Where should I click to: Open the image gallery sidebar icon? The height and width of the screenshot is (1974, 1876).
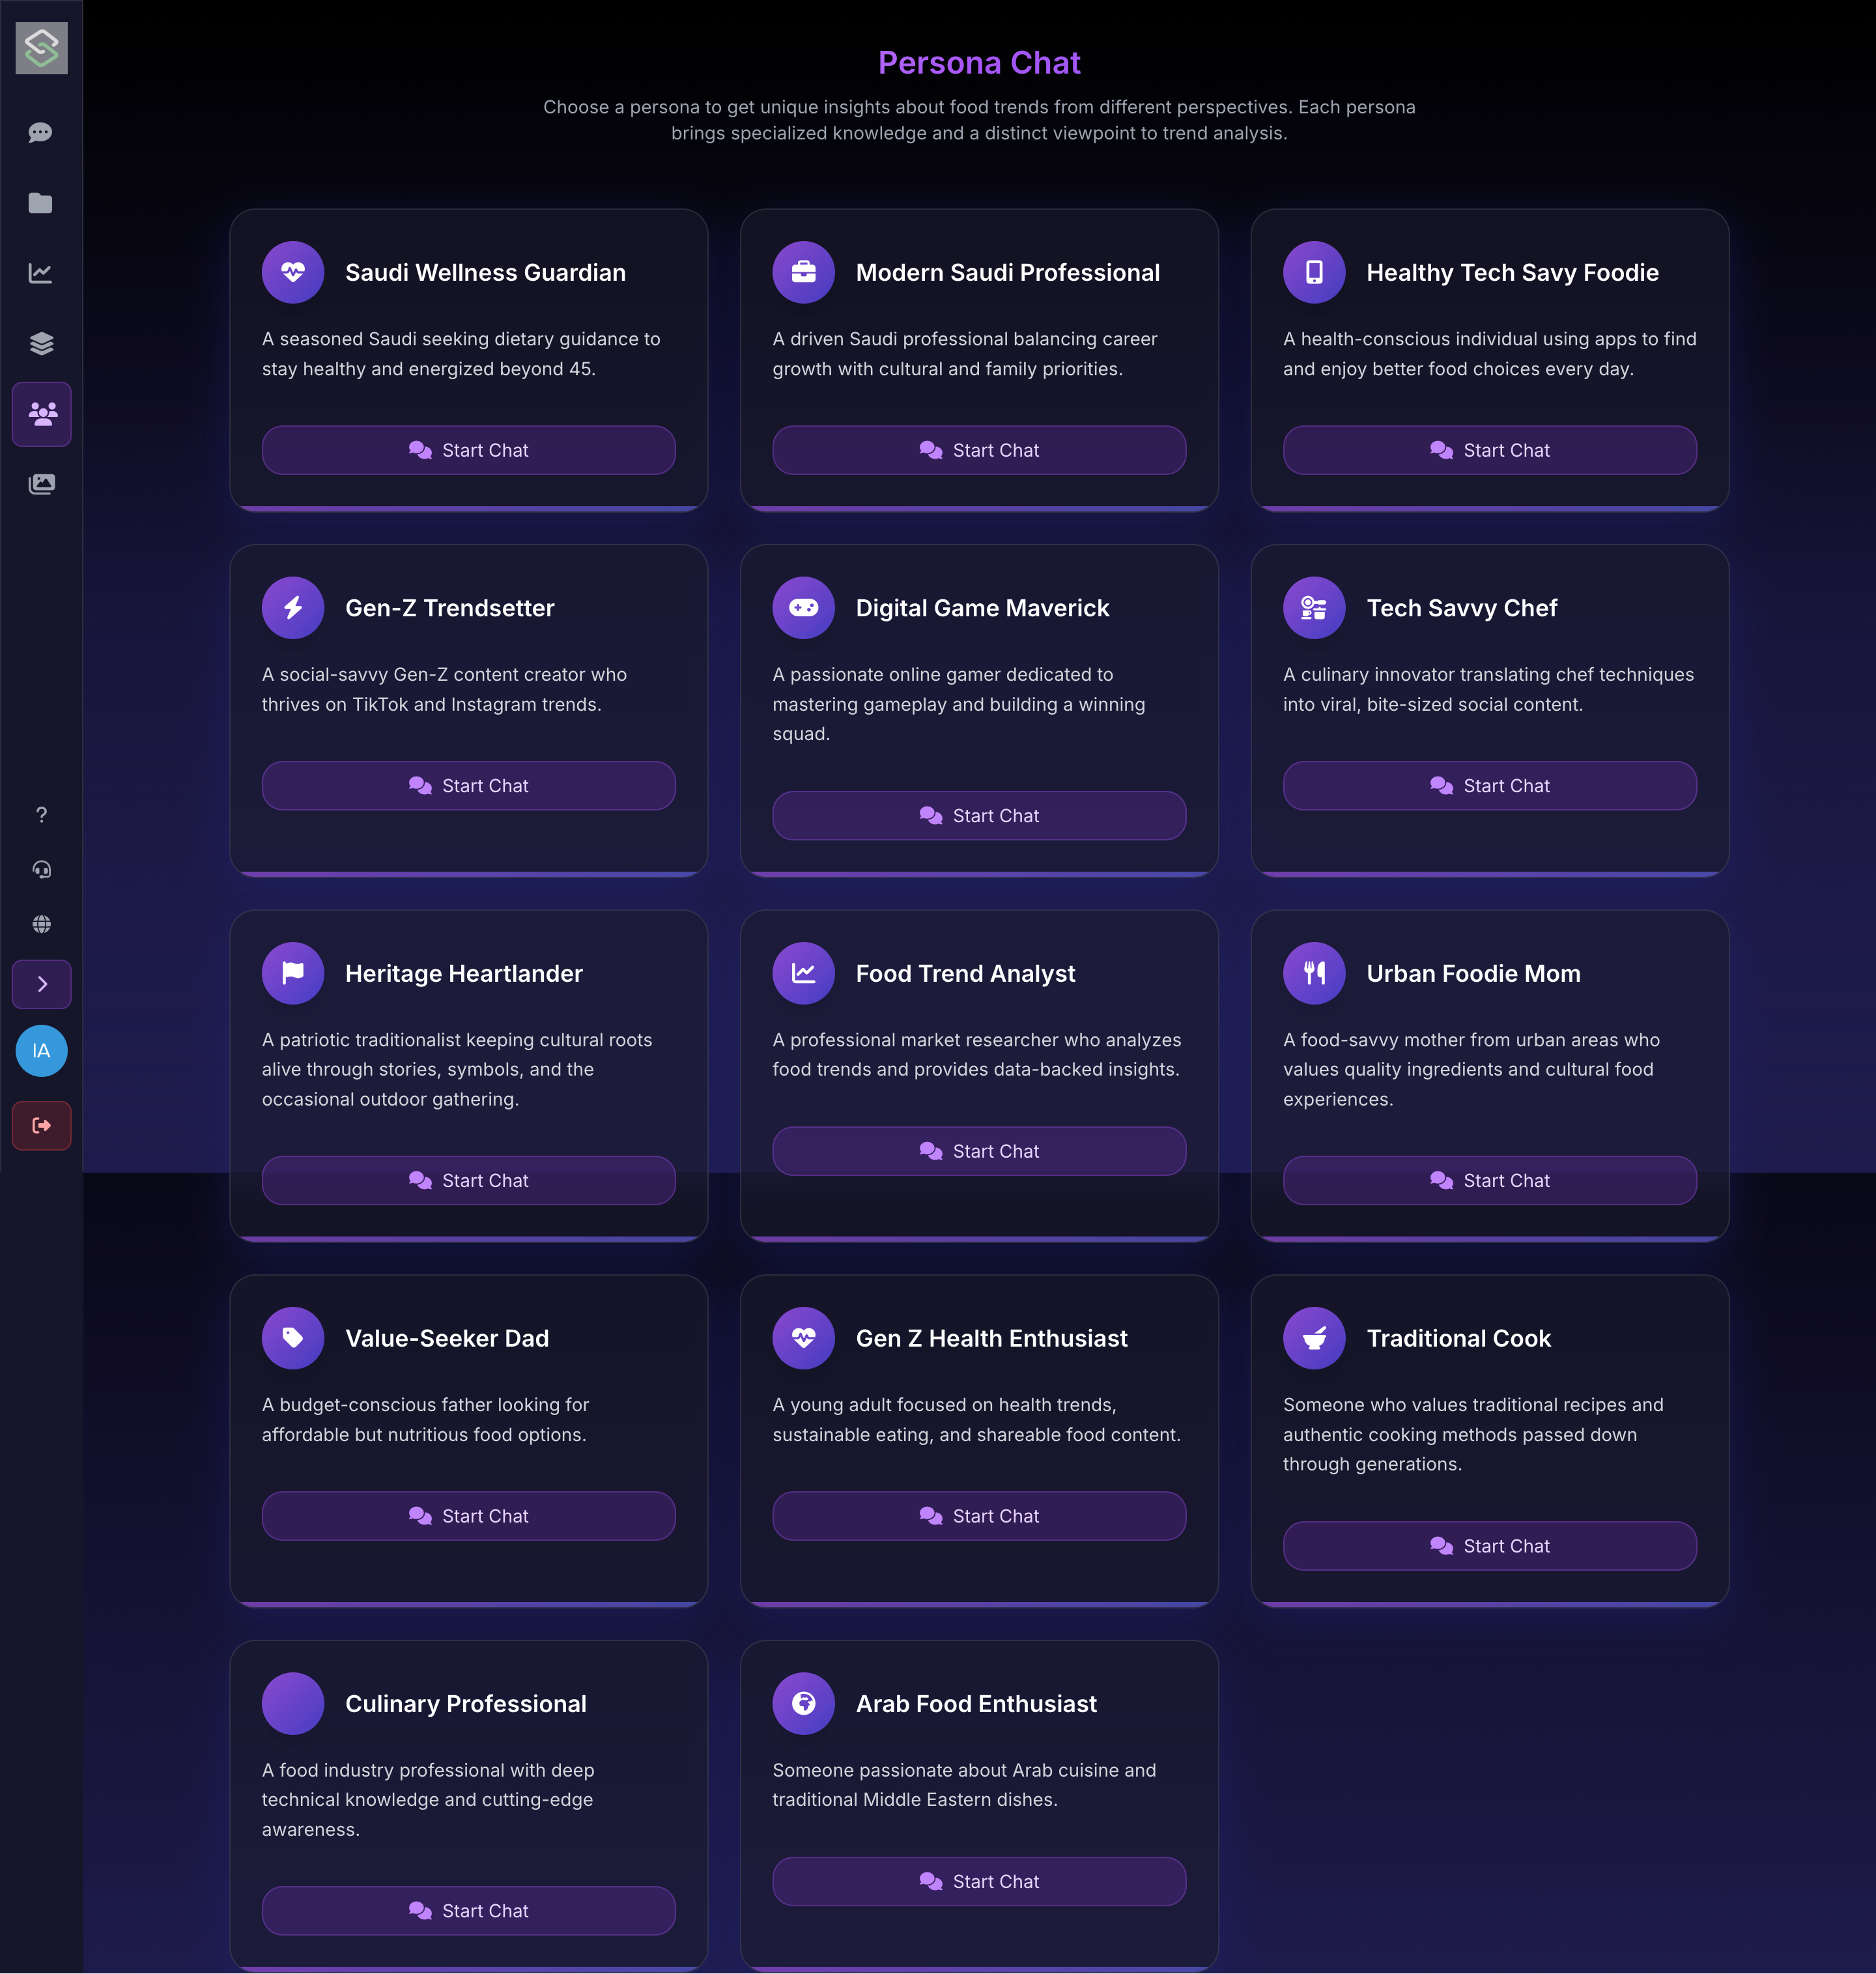41,484
